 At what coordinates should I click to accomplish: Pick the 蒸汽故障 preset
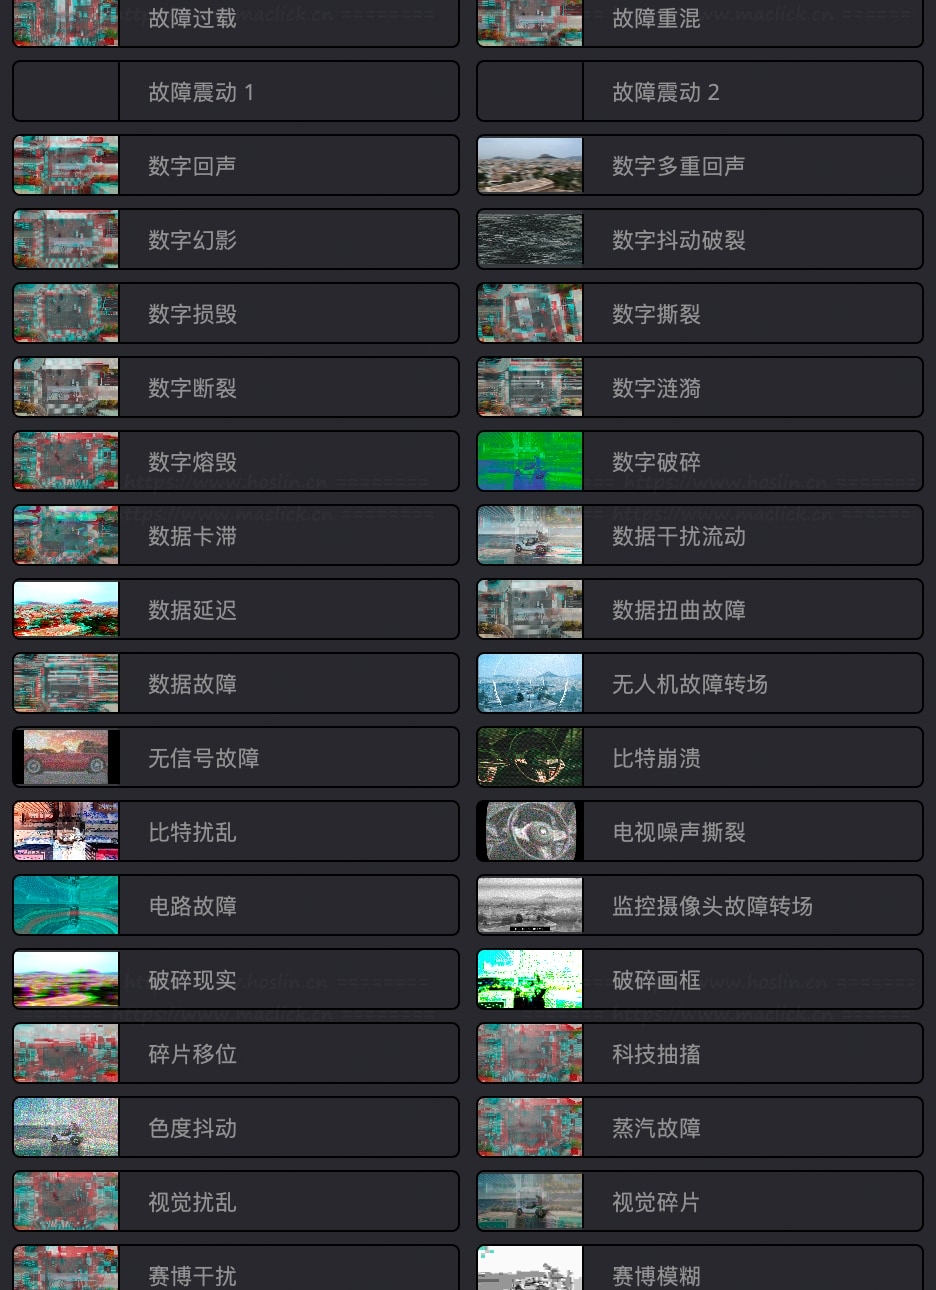(x=700, y=1128)
